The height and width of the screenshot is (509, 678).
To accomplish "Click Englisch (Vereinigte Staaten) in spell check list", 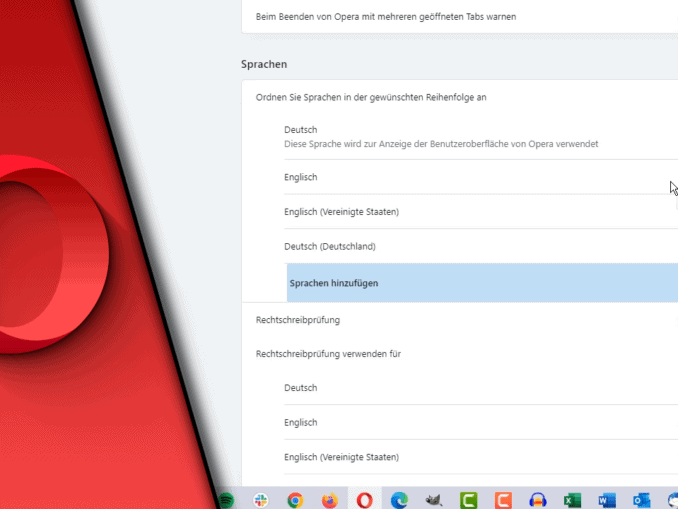I will tap(481, 457).
